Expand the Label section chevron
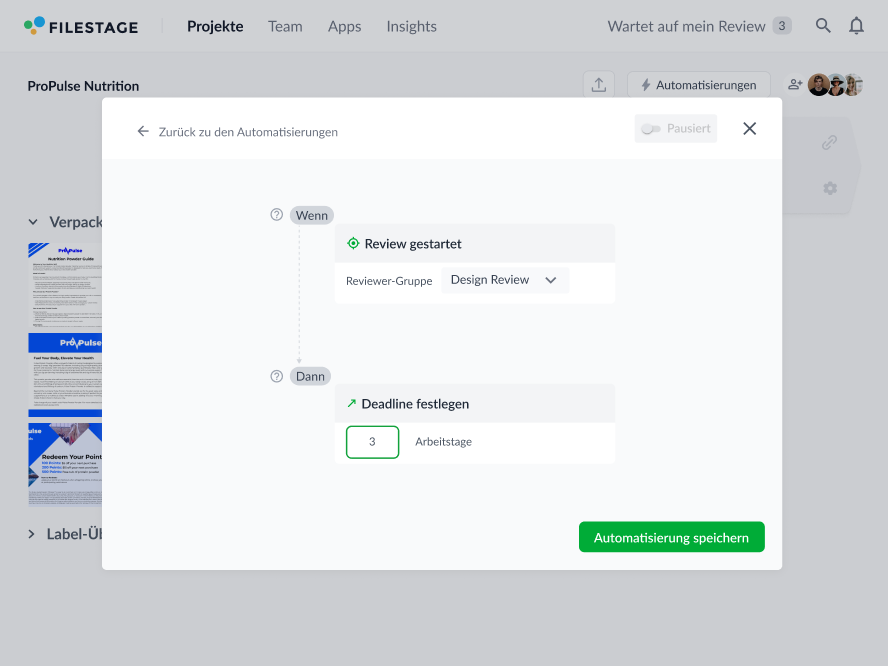 tap(32, 534)
